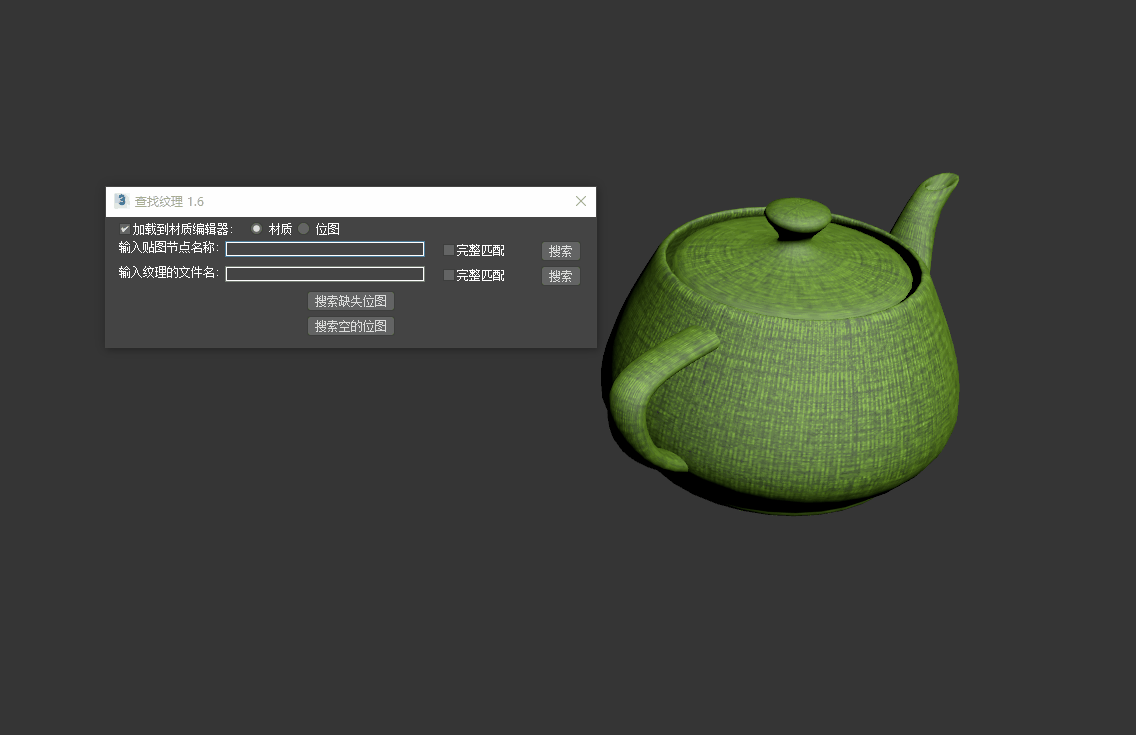The image size is (1136, 735).
Task: Click the 搜索缺失位图 button
Action: pos(351,301)
